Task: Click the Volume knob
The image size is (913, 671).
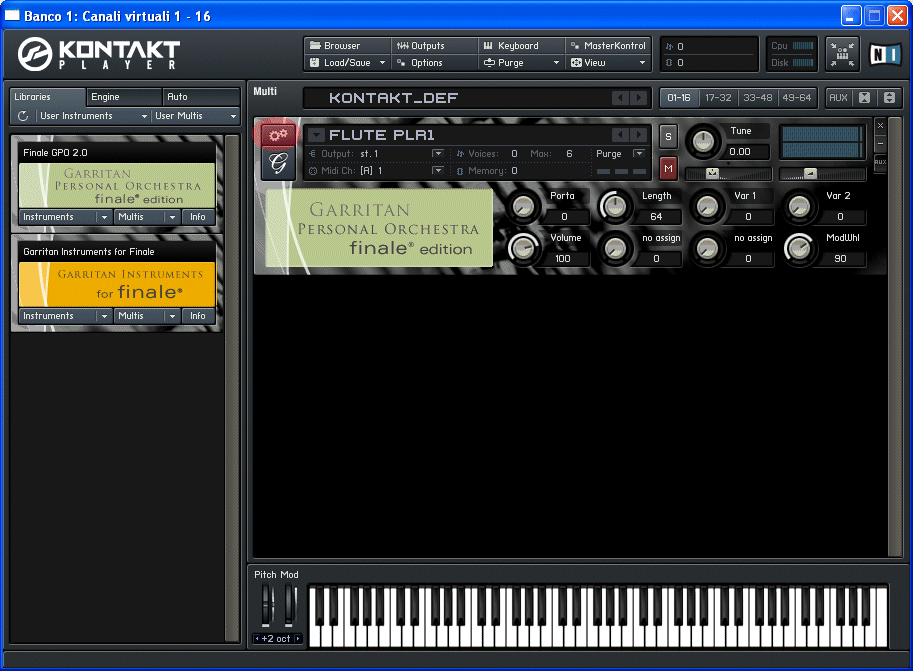Action: point(523,248)
